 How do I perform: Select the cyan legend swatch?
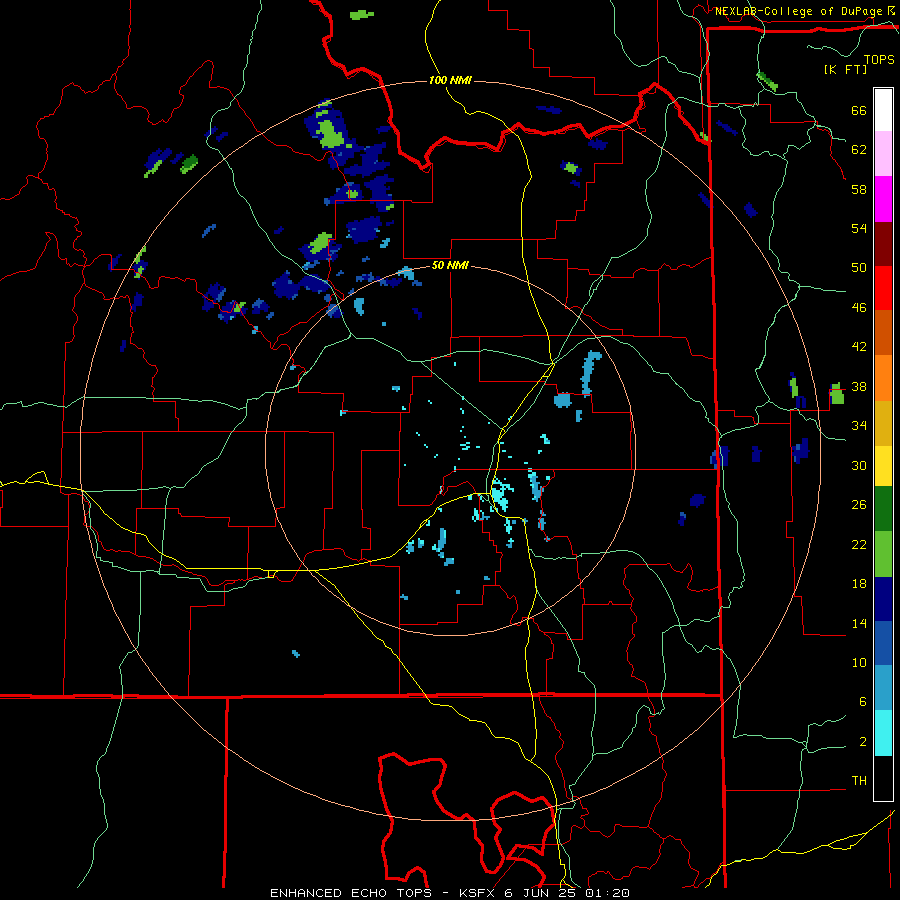[883, 733]
